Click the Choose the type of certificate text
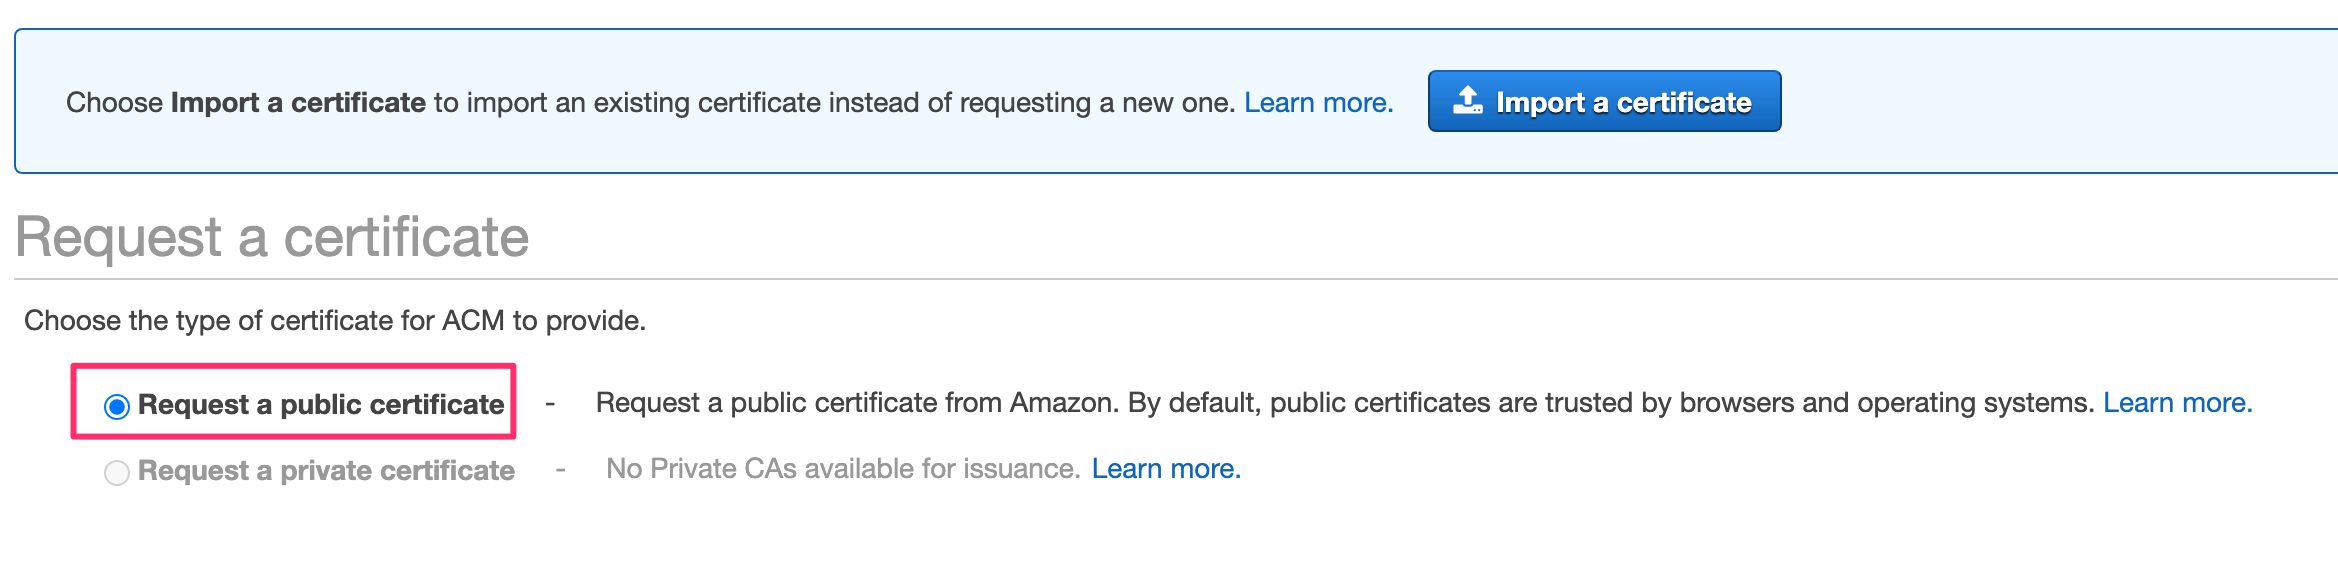The image size is (2338, 586). click(335, 321)
